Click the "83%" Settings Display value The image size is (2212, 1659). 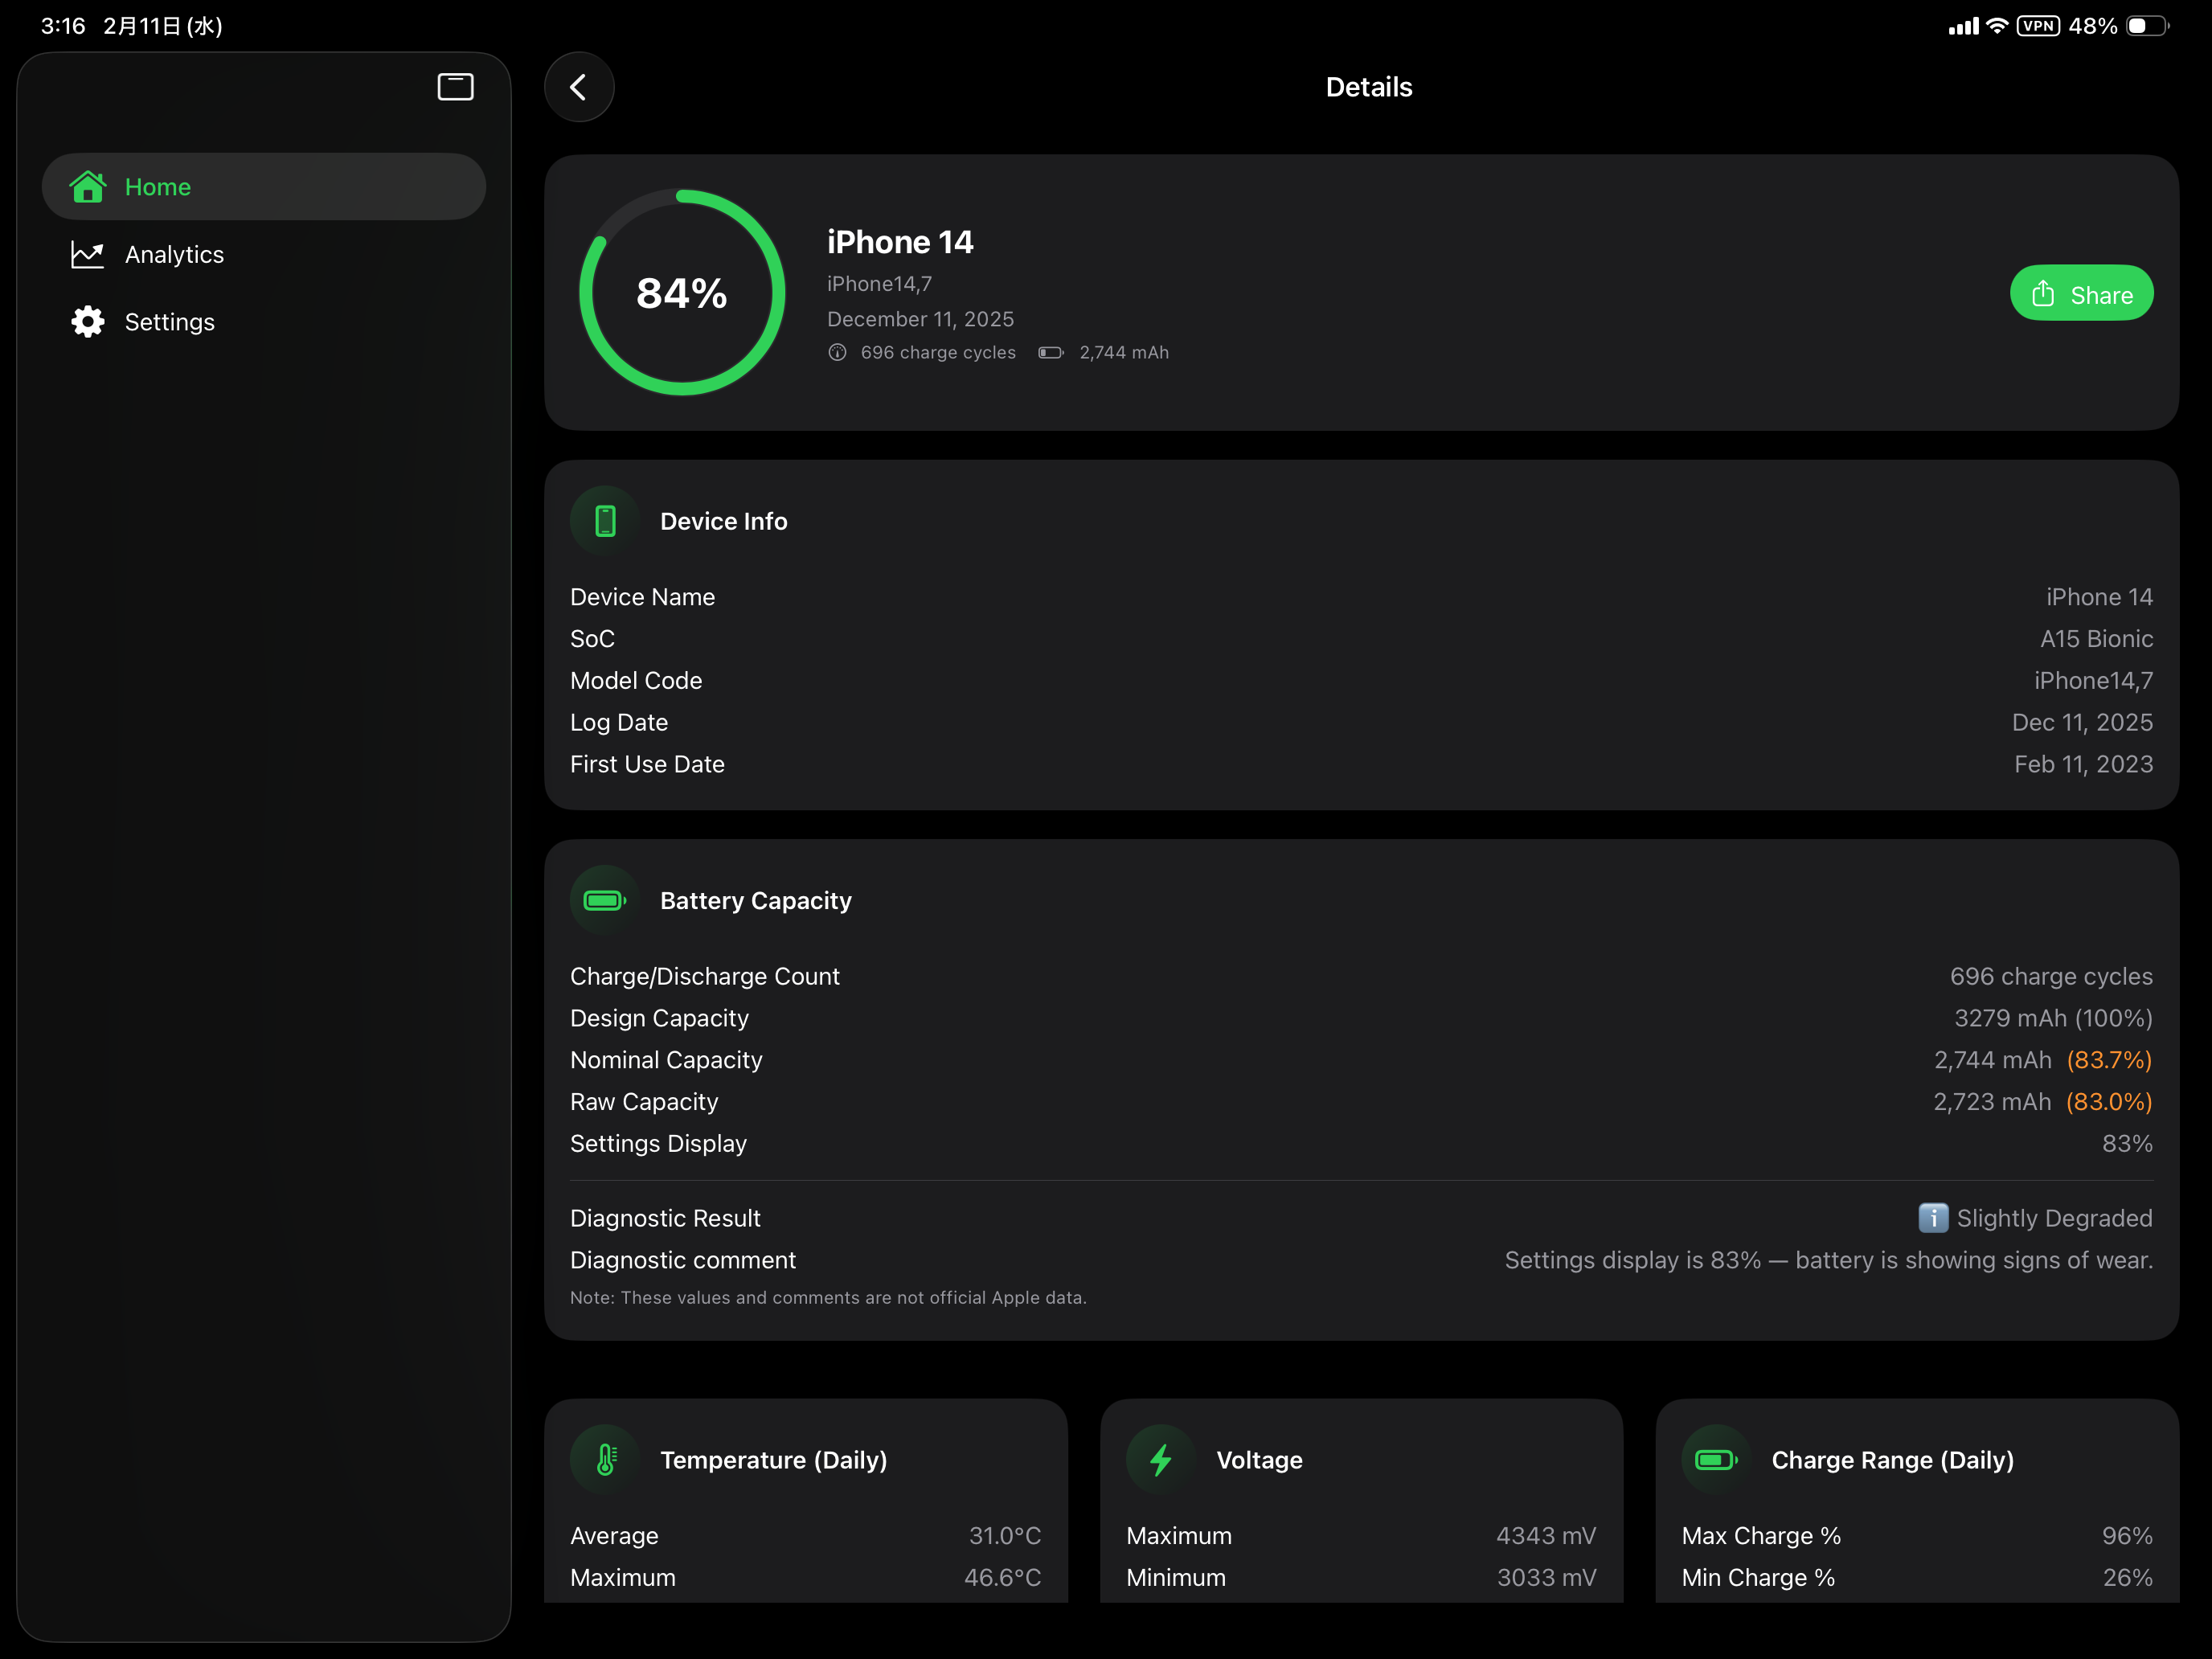click(2127, 1144)
